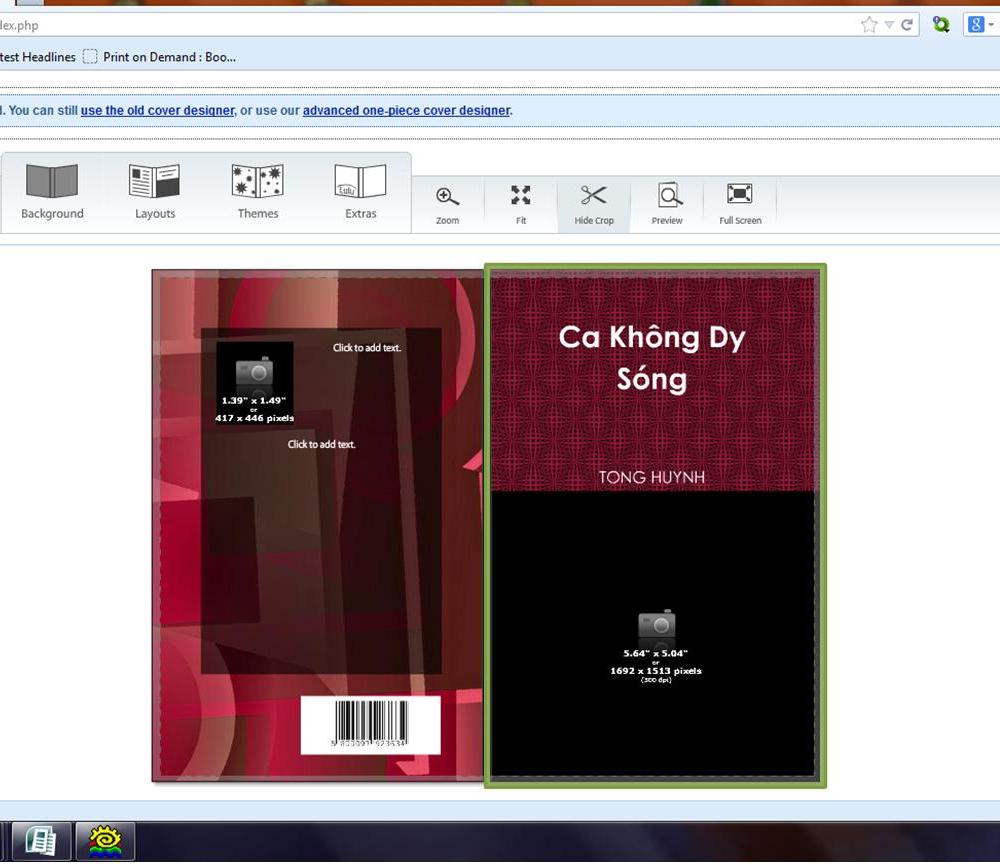Expand the address bar history dropdown arrow
1000x864 pixels.
889,25
